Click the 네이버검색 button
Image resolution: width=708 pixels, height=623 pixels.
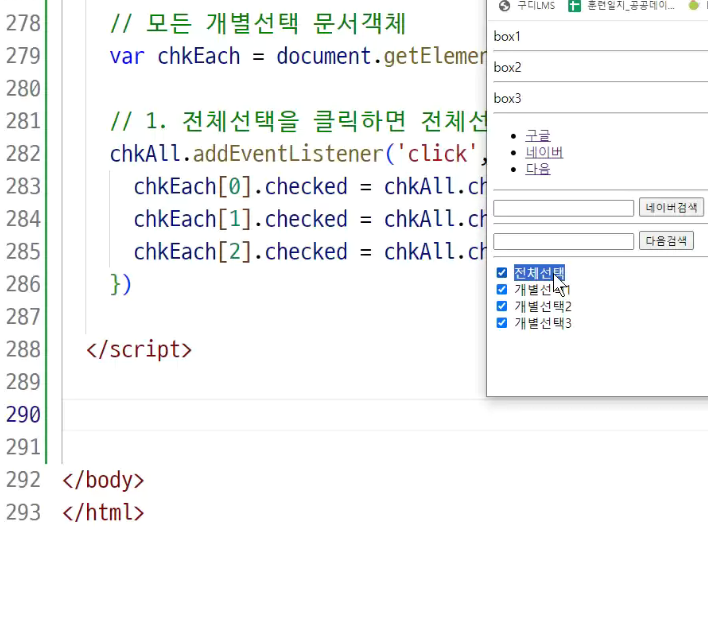(671, 207)
